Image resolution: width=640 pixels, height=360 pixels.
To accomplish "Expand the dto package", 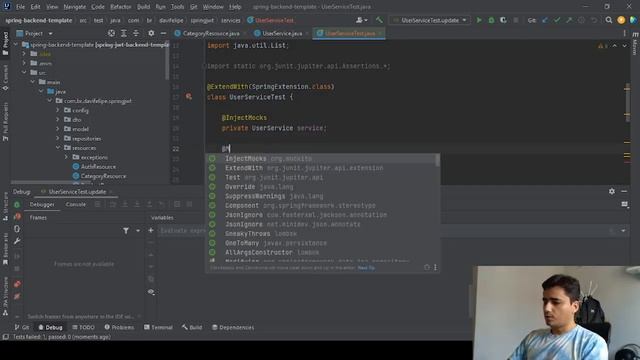I will (x=58, y=120).
